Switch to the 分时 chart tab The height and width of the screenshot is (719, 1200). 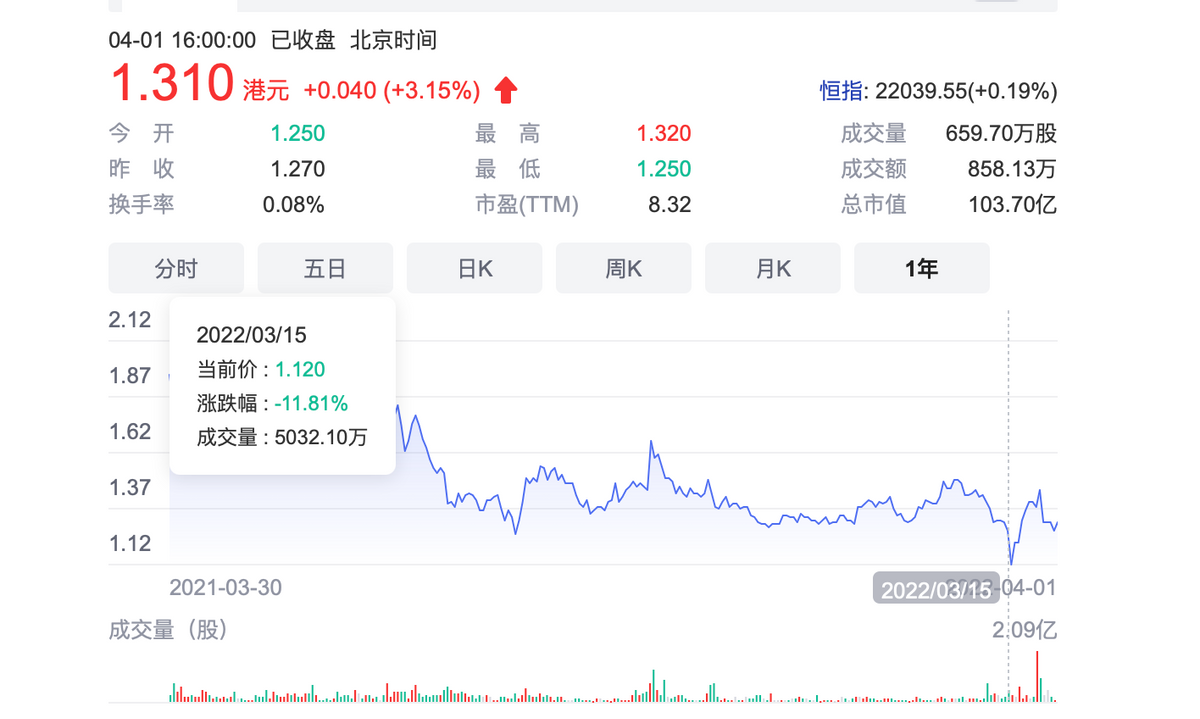tap(176, 268)
